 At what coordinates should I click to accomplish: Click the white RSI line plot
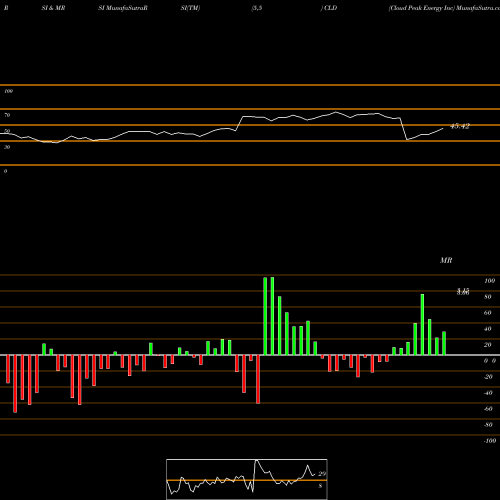222,128
